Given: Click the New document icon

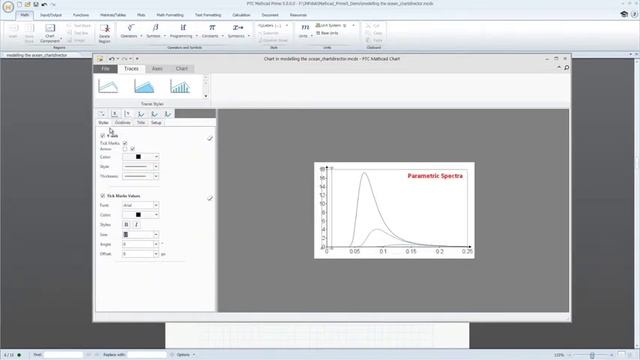Looking at the screenshot, I should tap(19, 4).
